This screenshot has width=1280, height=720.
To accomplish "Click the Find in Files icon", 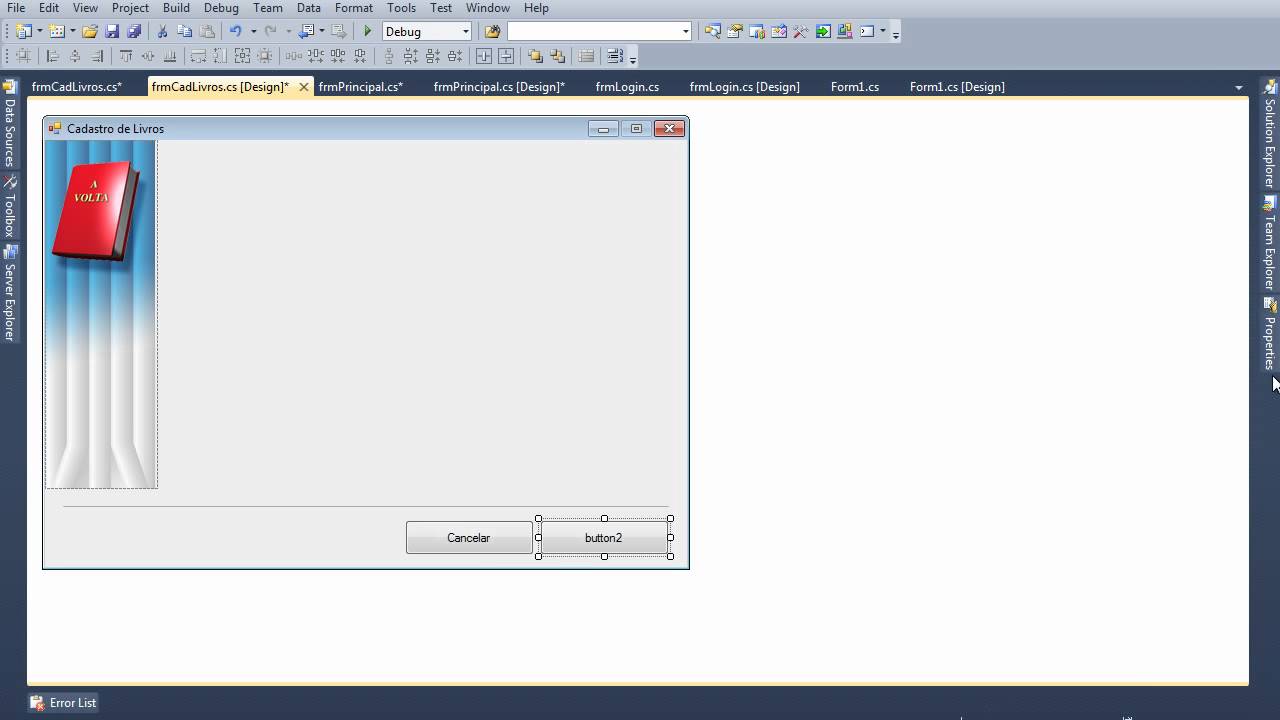I will (x=492, y=31).
